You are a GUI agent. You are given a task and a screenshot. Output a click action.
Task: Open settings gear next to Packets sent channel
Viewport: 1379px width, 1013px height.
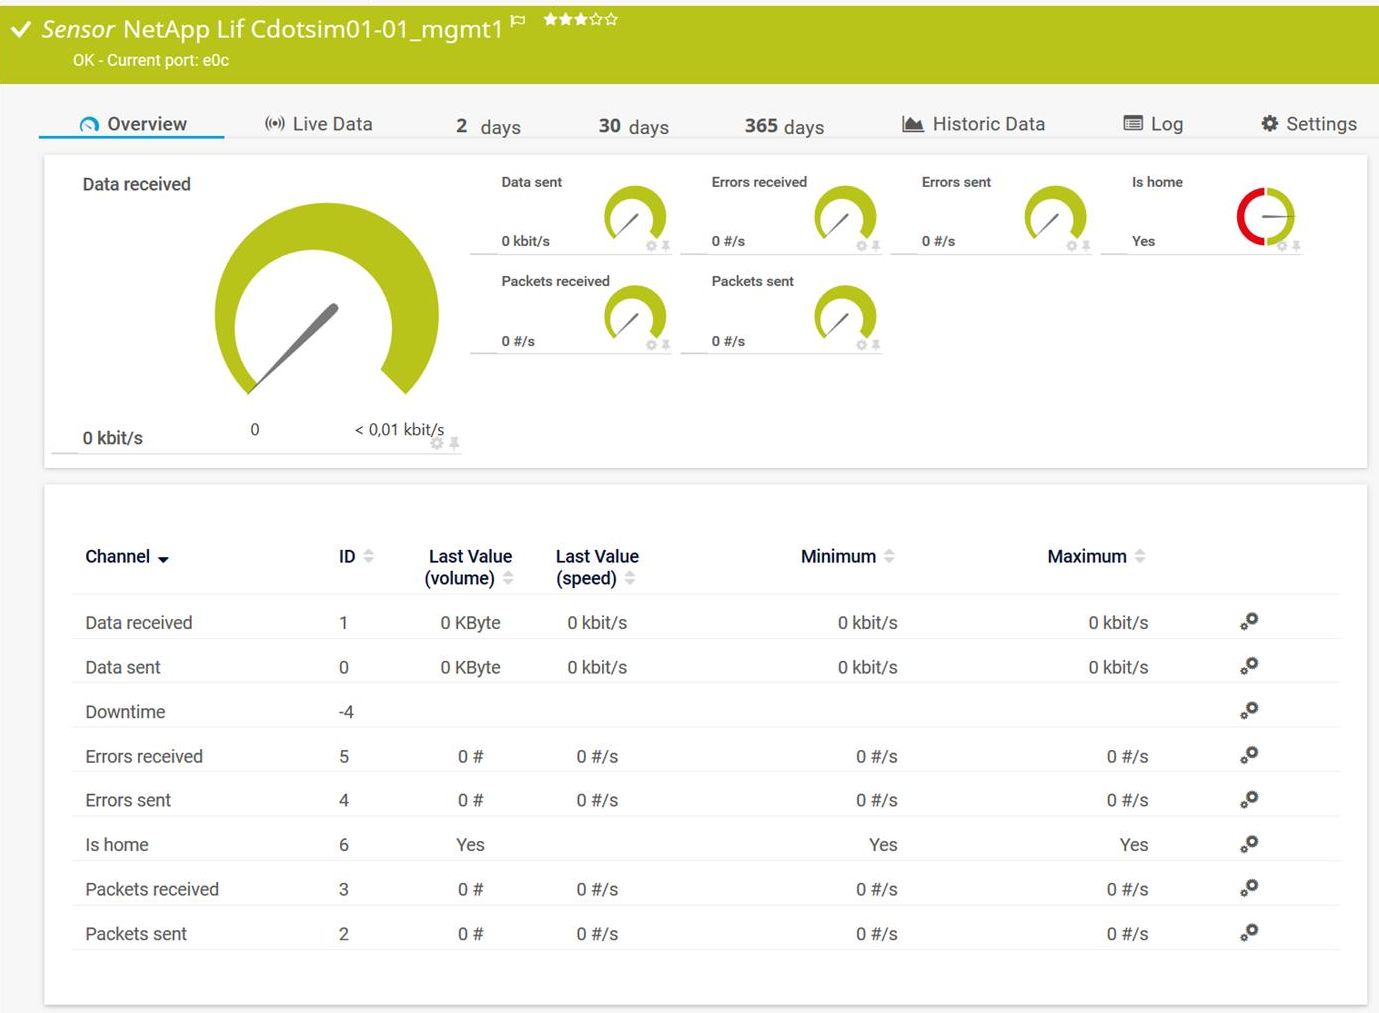coord(1247,932)
